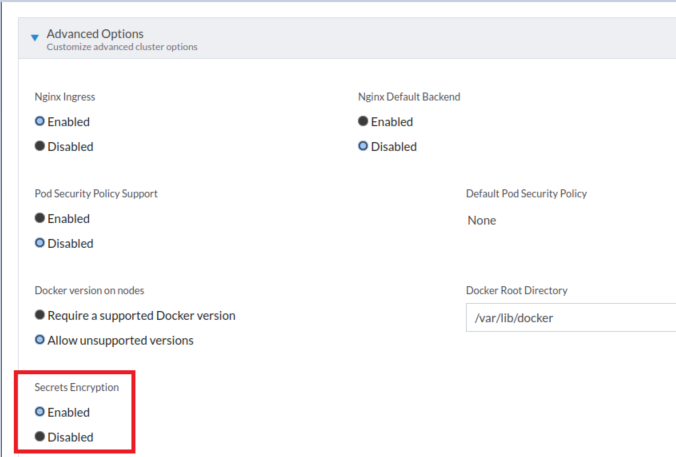This screenshot has height=457, width=676.
Task: Click the Nginx Default Backend heading
Action: (x=408, y=97)
